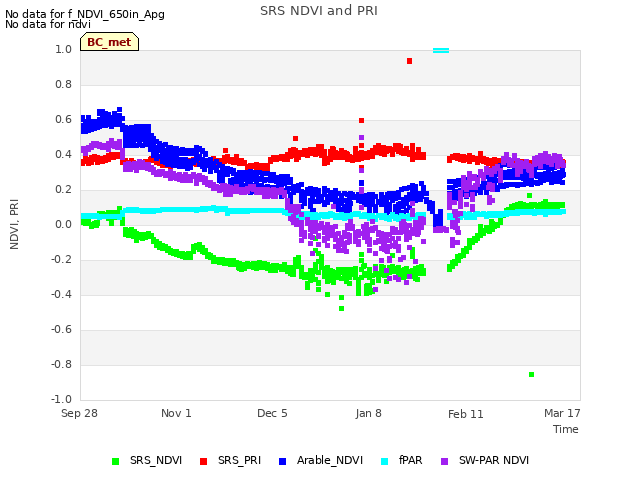Click the 0.8 y-axis tick label

[x=64, y=84]
